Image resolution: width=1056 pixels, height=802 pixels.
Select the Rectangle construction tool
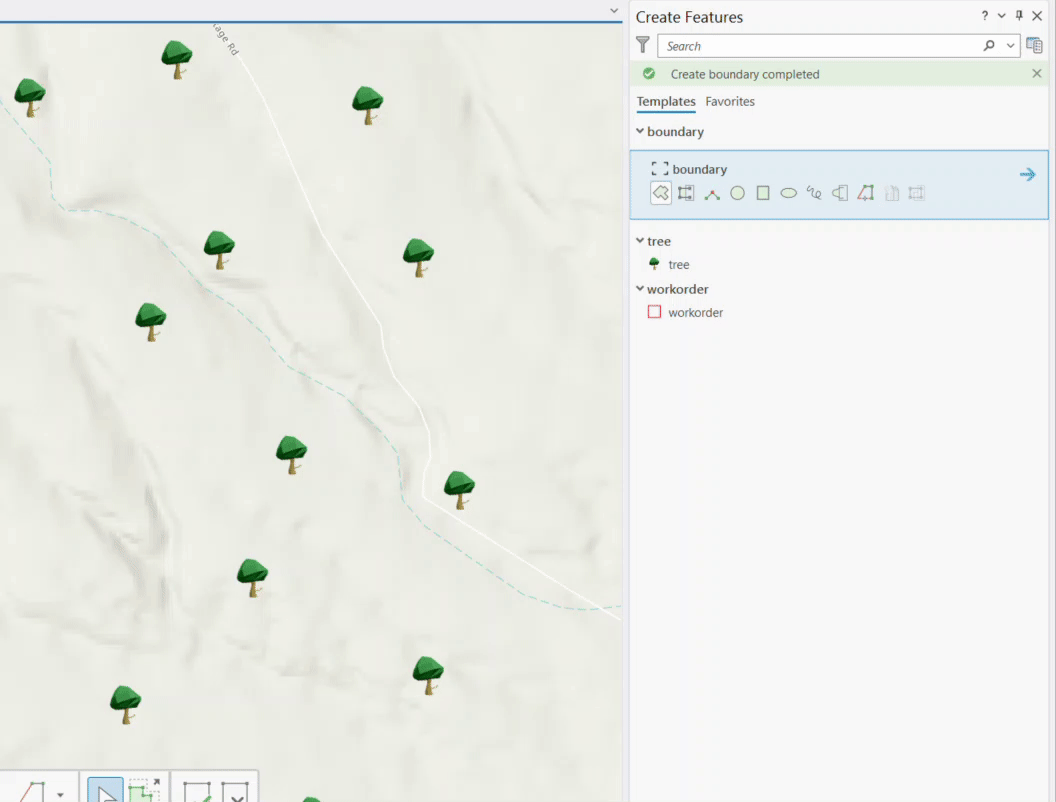point(763,193)
